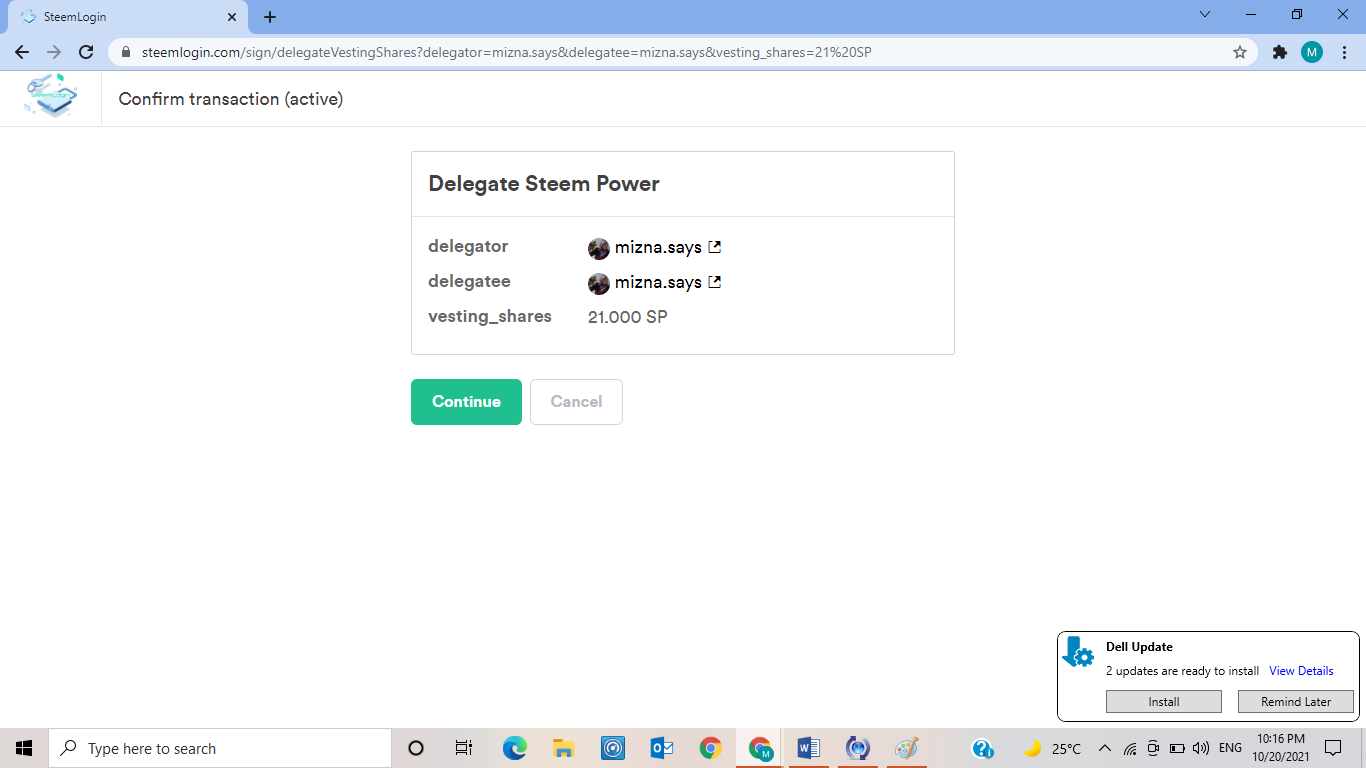The height and width of the screenshot is (768, 1366).
Task: Minimize the Chrome window
Action: 1251,15
